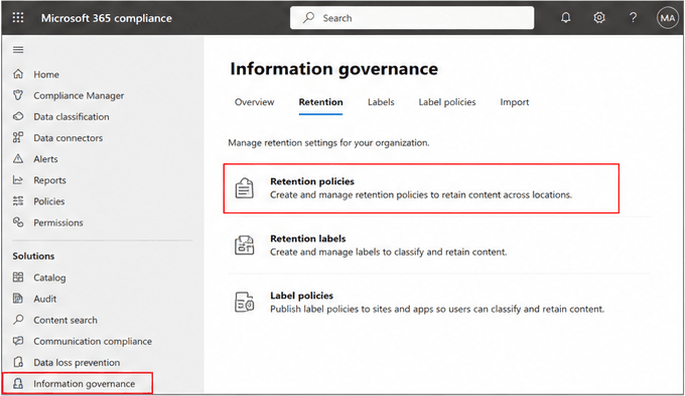
Task: Click into the Search field
Action: [x=412, y=18]
